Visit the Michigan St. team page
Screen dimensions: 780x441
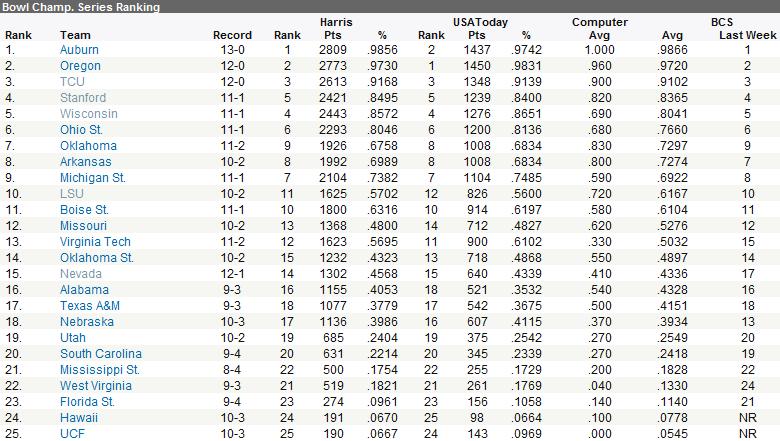(x=92, y=177)
